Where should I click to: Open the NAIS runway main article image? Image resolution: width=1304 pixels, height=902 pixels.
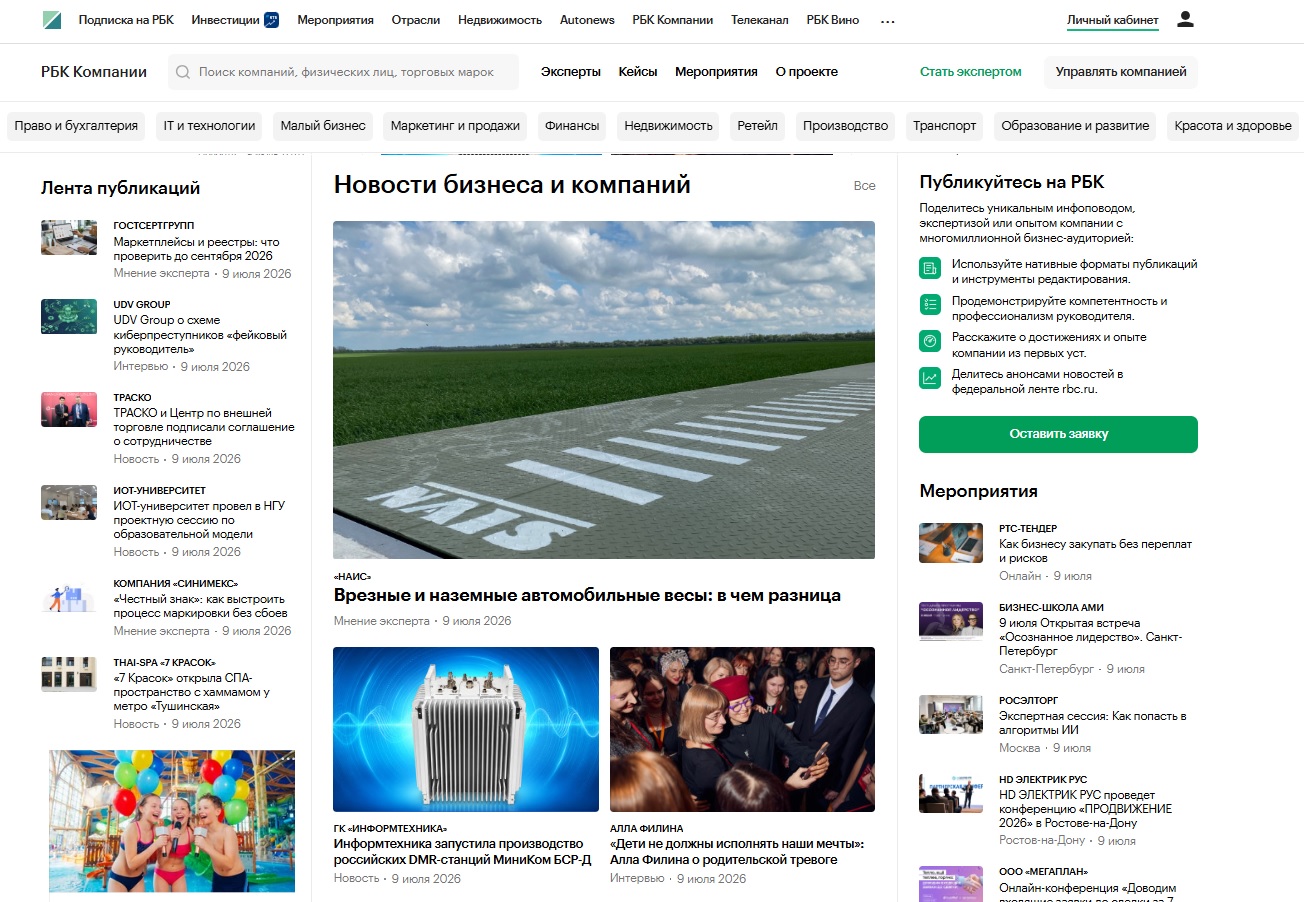click(x=604, y=390)
